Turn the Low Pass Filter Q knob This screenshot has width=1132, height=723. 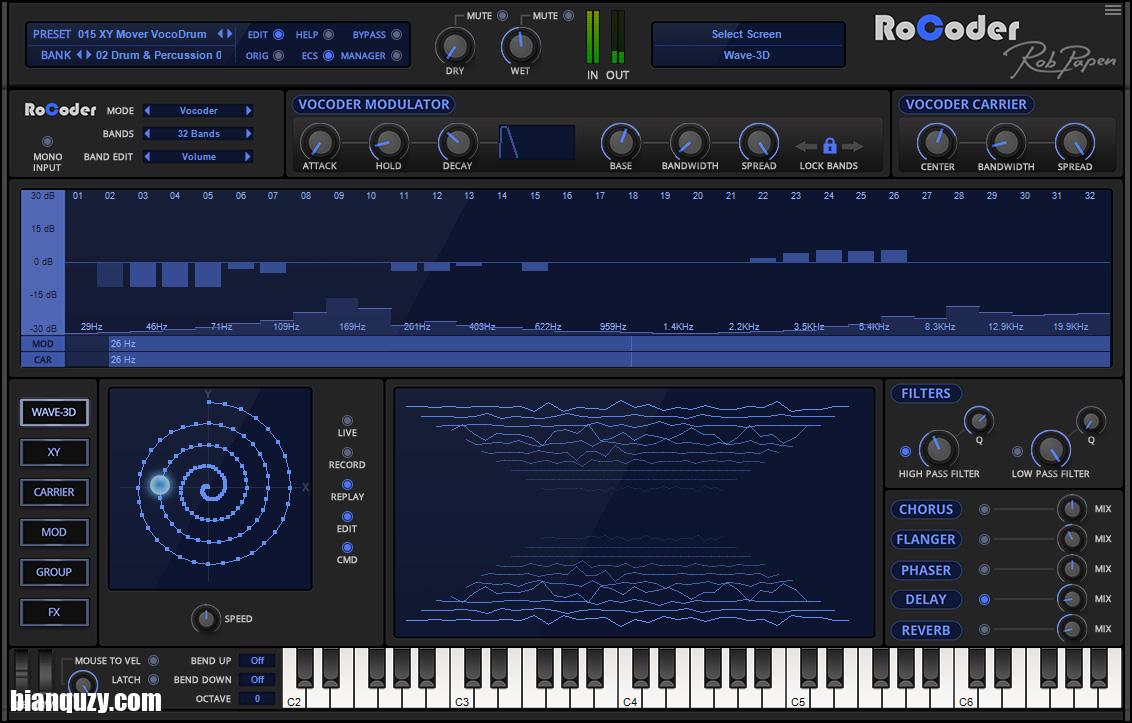[1090, 420]
